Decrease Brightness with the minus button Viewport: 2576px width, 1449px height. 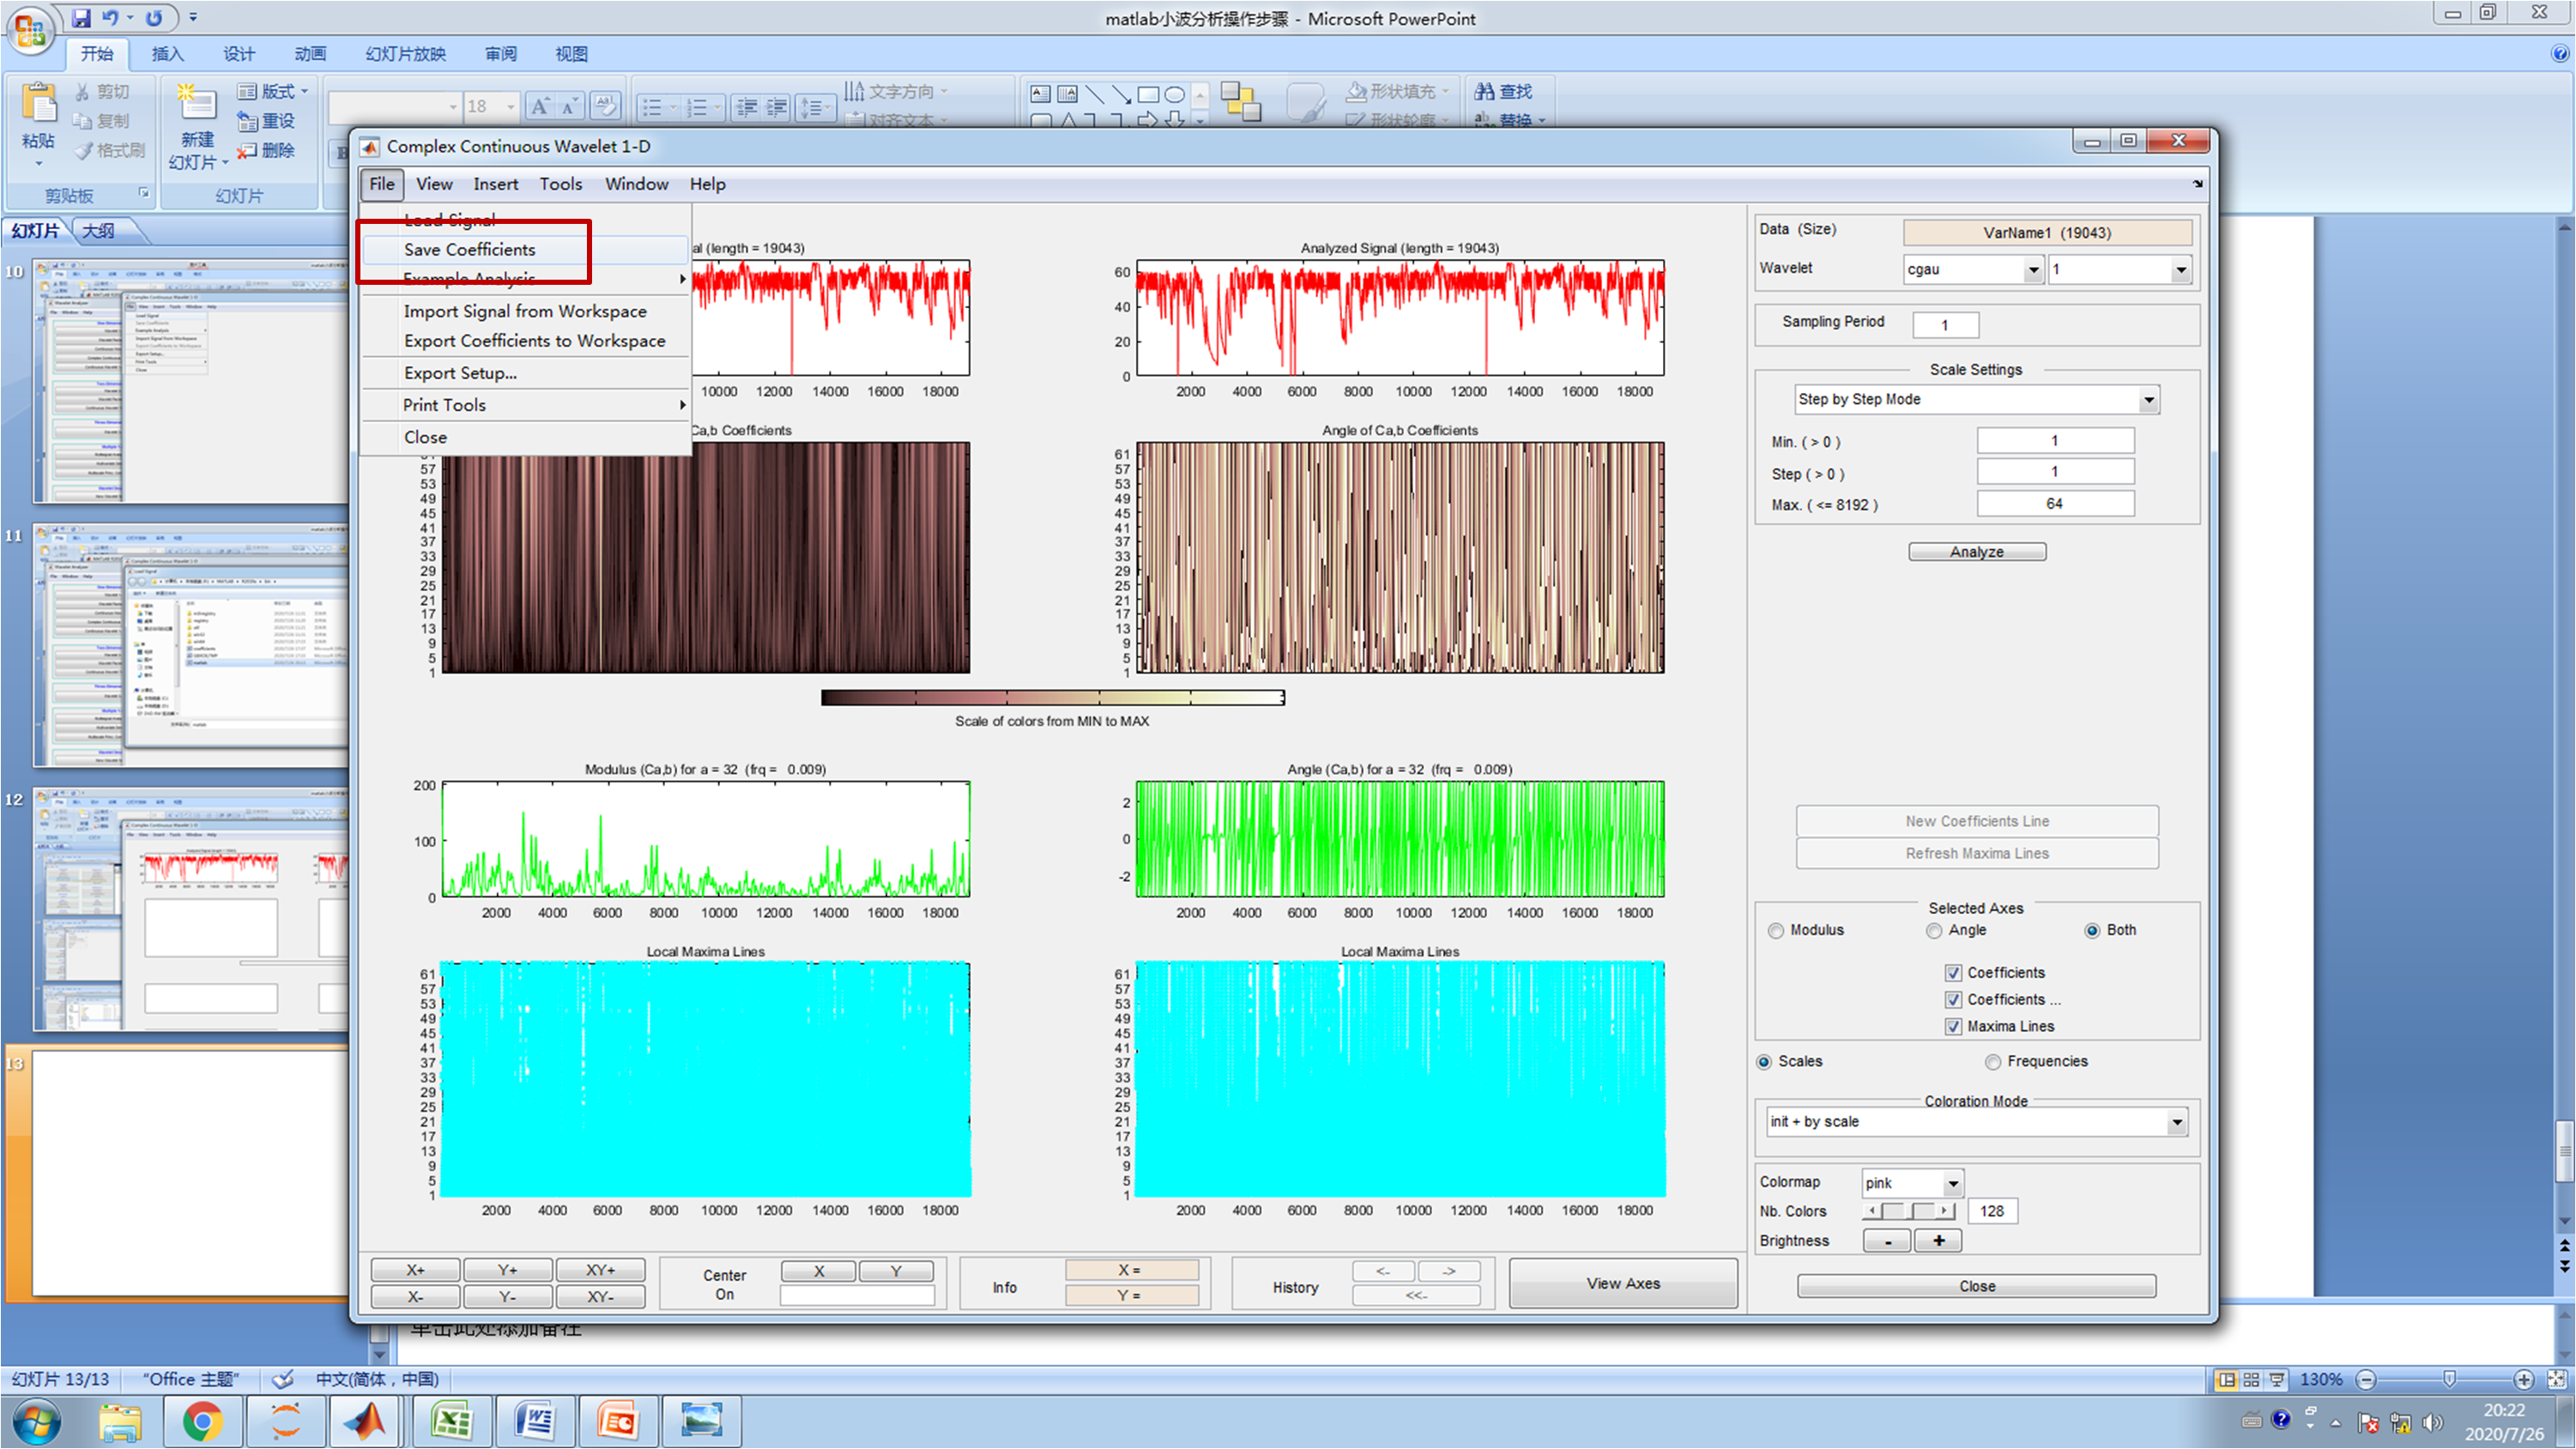[x=1886, y=1240]
